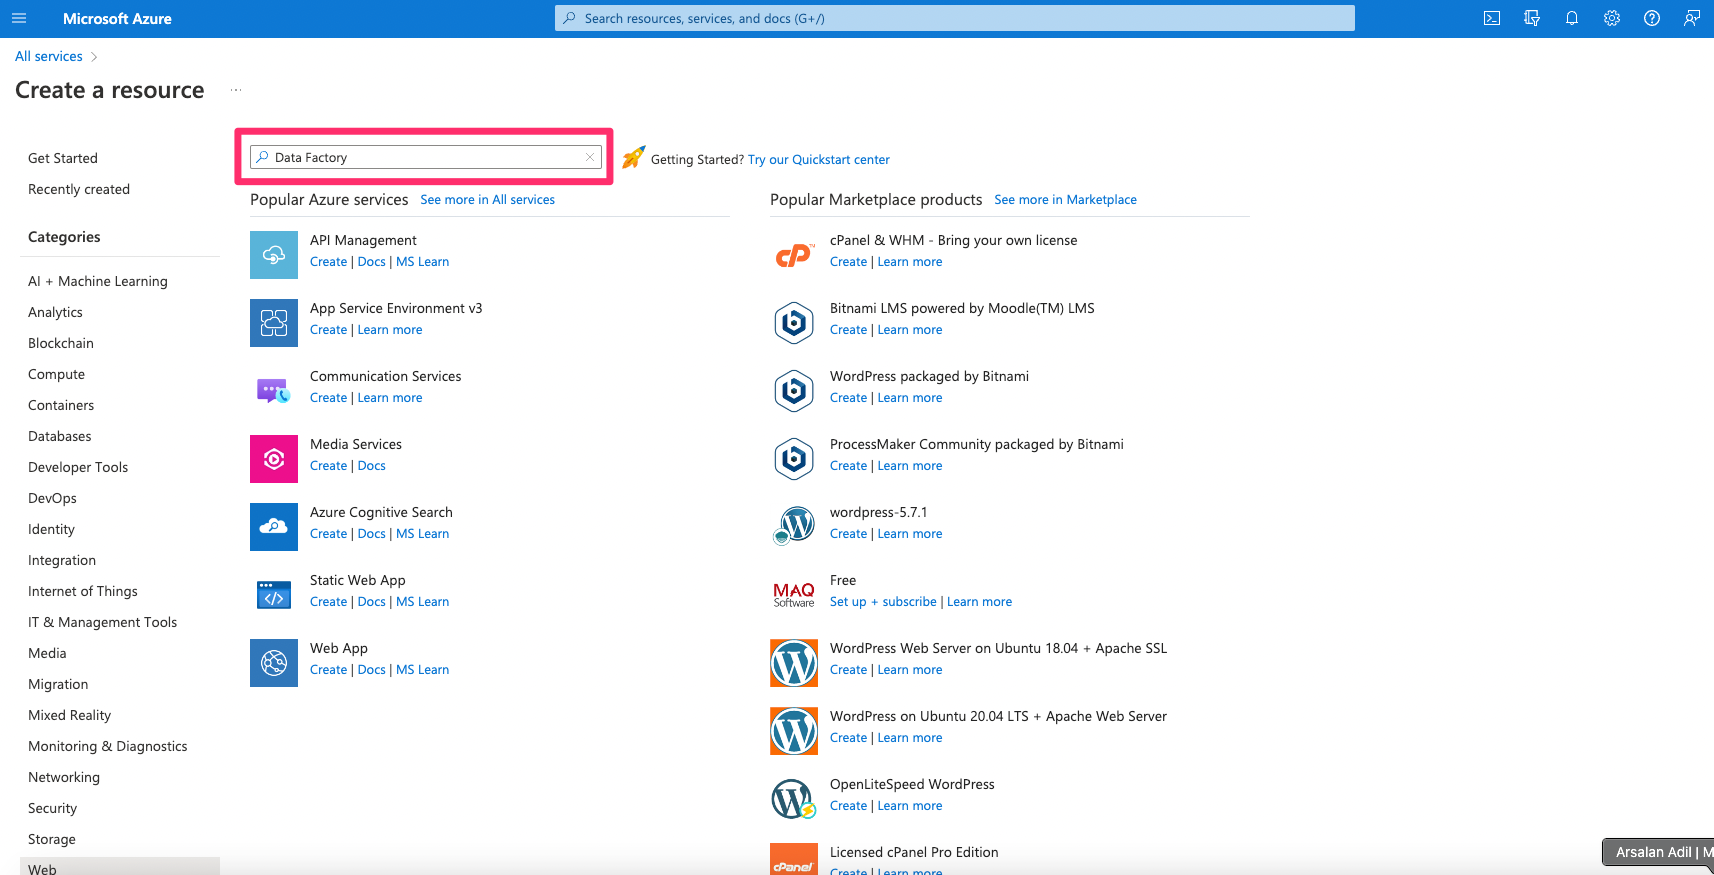This screenshot has width=1714, height=875.
Task: Click the Azure Cognitive Search icon
Action: click(274, 527)
